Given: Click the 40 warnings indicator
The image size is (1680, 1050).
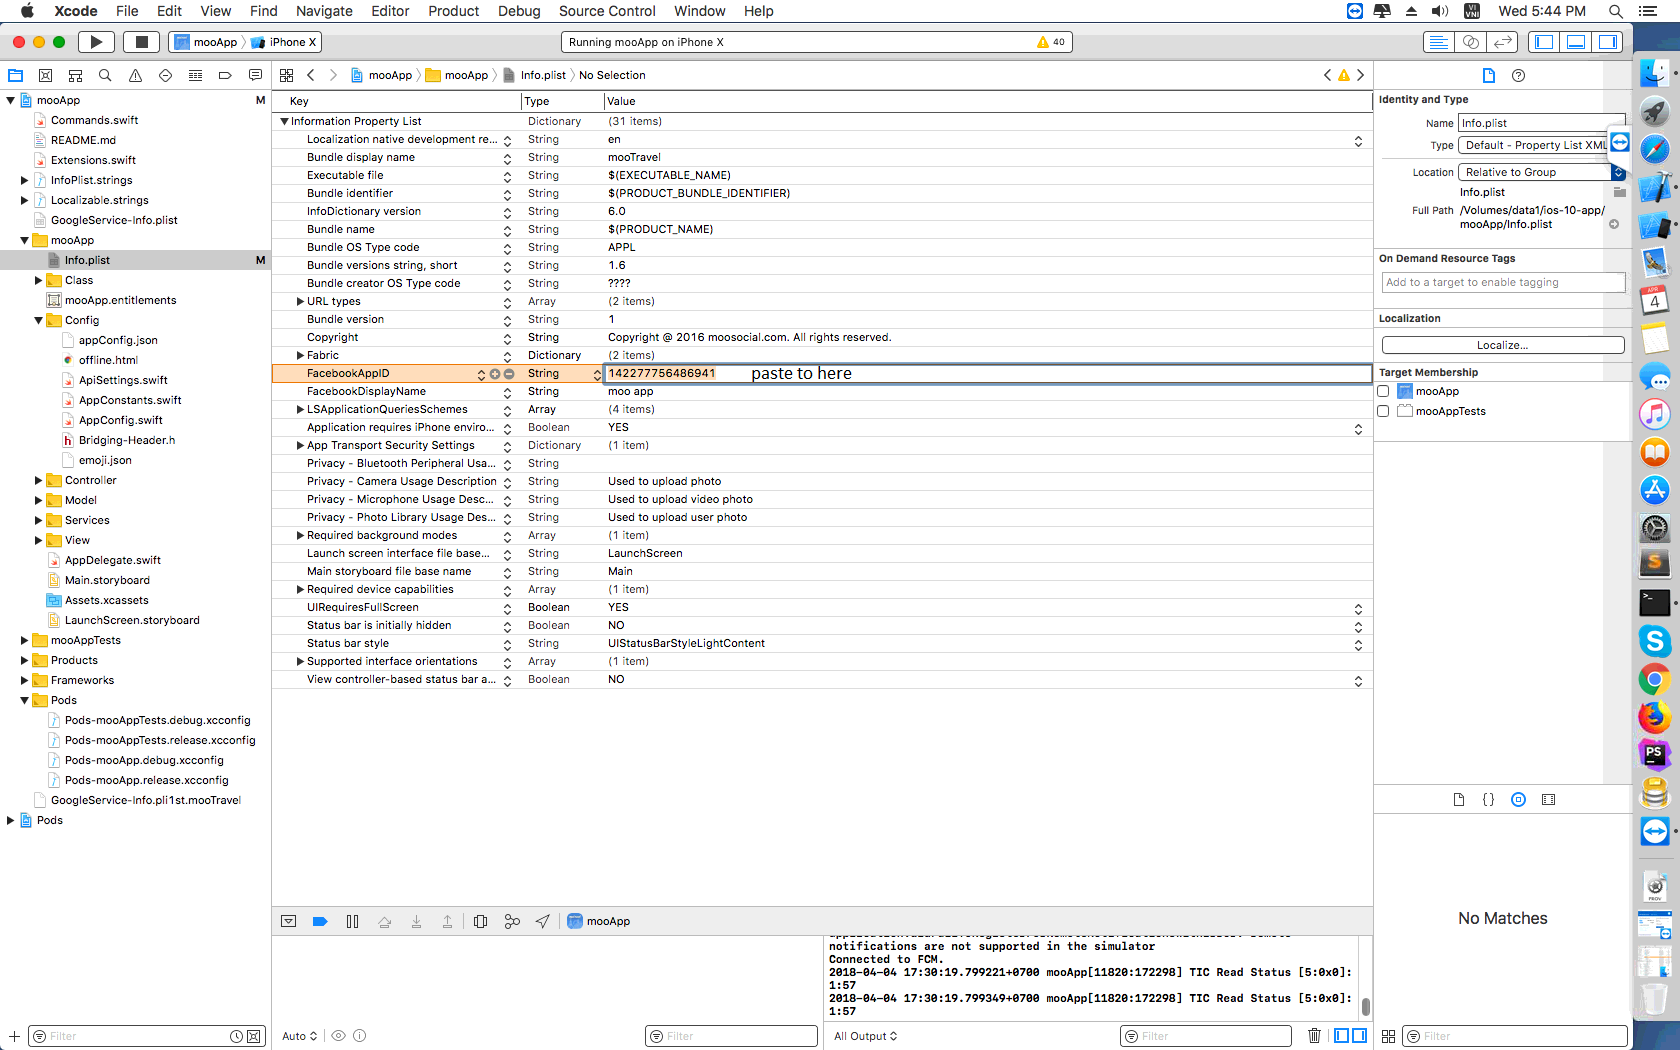Looking at the screenshot, I should [1051, 42].
